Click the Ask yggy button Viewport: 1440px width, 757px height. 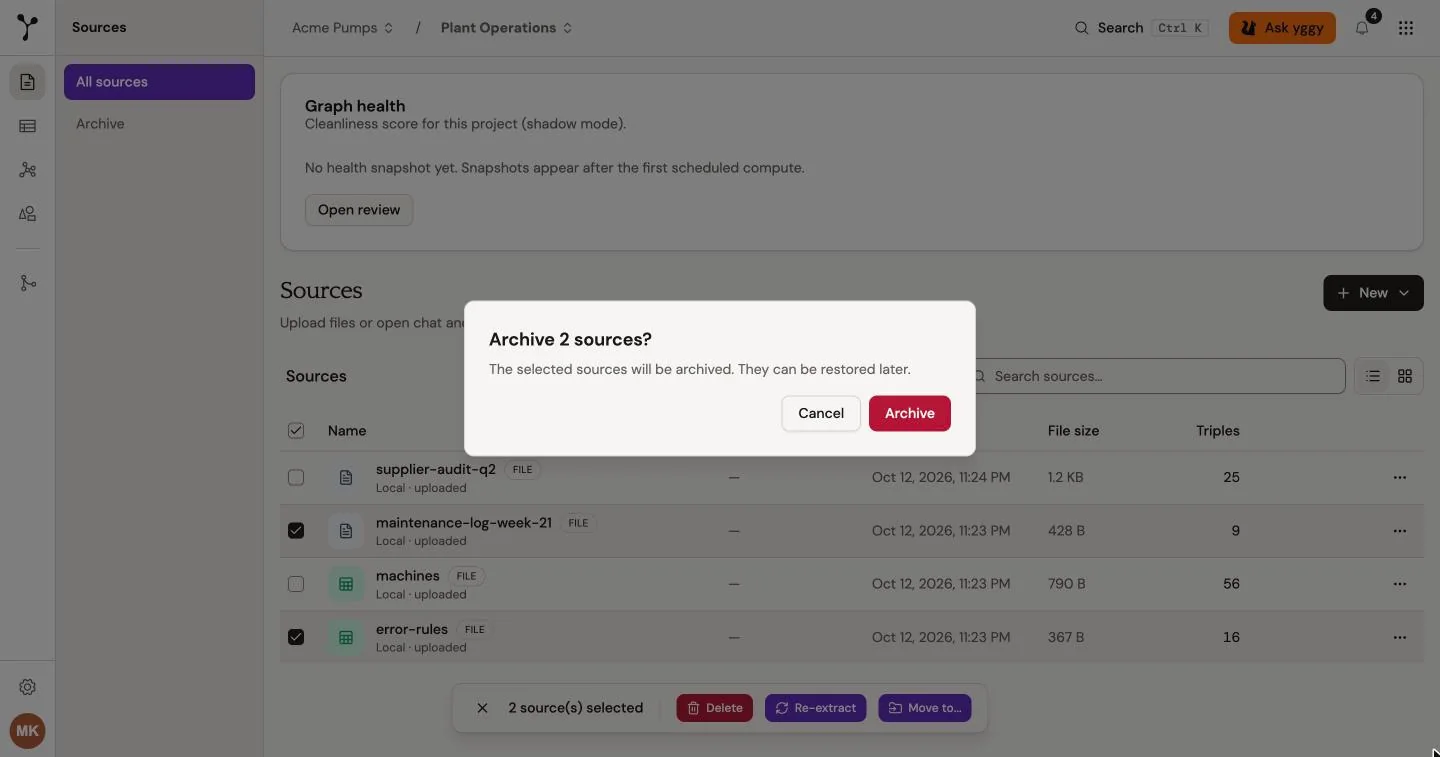pos(1282,28)
